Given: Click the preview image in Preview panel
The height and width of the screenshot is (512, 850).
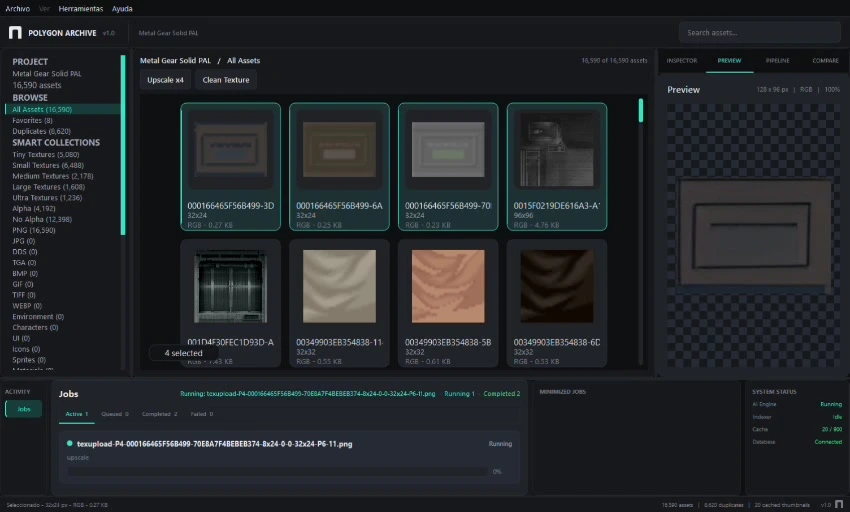Looking at the screenshot, I should pos(754,233).
